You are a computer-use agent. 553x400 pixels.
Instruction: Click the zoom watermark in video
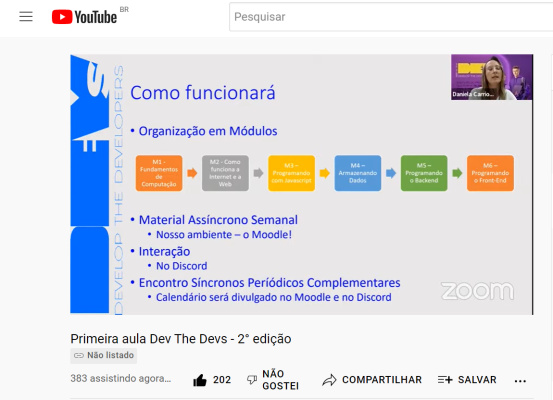click(x=477, y=291)
